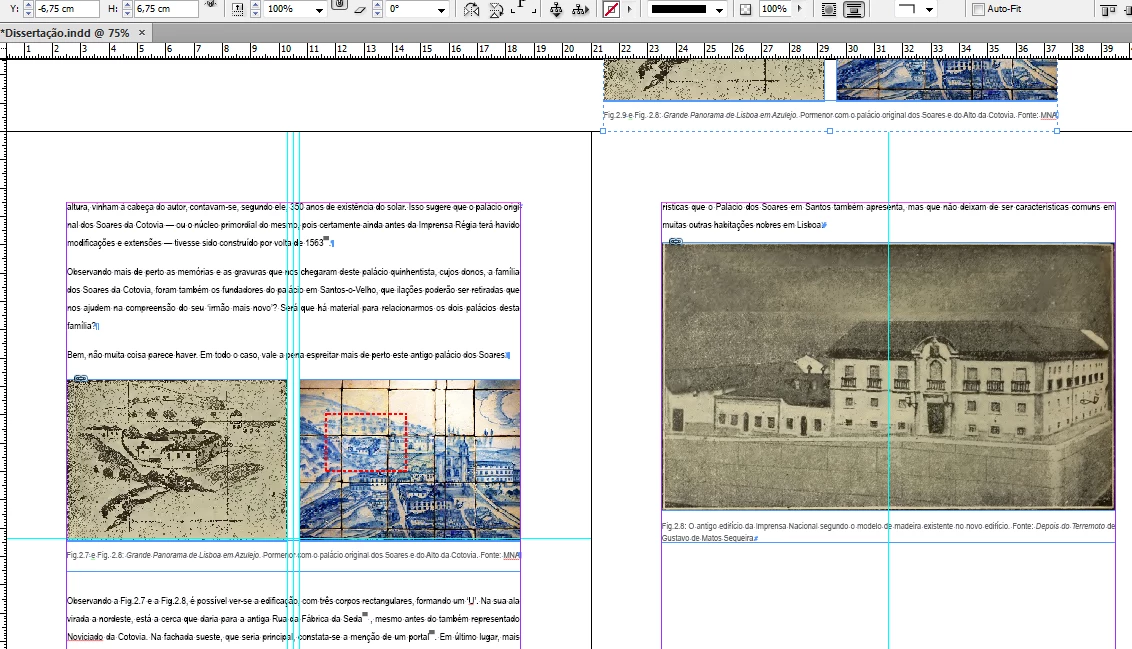
Task: Toggle the constrain proportions chain for scaling
Action: [x=339, y=4]
